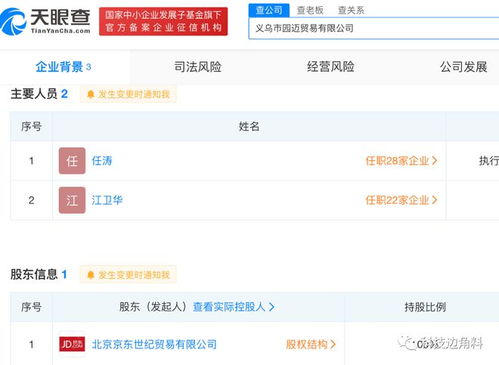This screenshot has width=499, height=365.
Task: Open the 江卫华 person link
Action: [107, 200]
